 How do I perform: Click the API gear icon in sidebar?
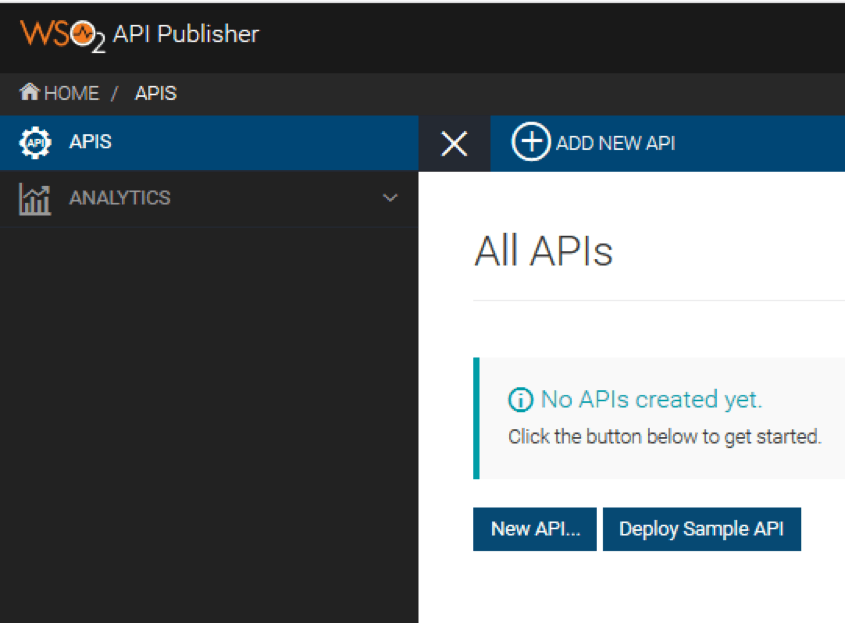[36, 142]
